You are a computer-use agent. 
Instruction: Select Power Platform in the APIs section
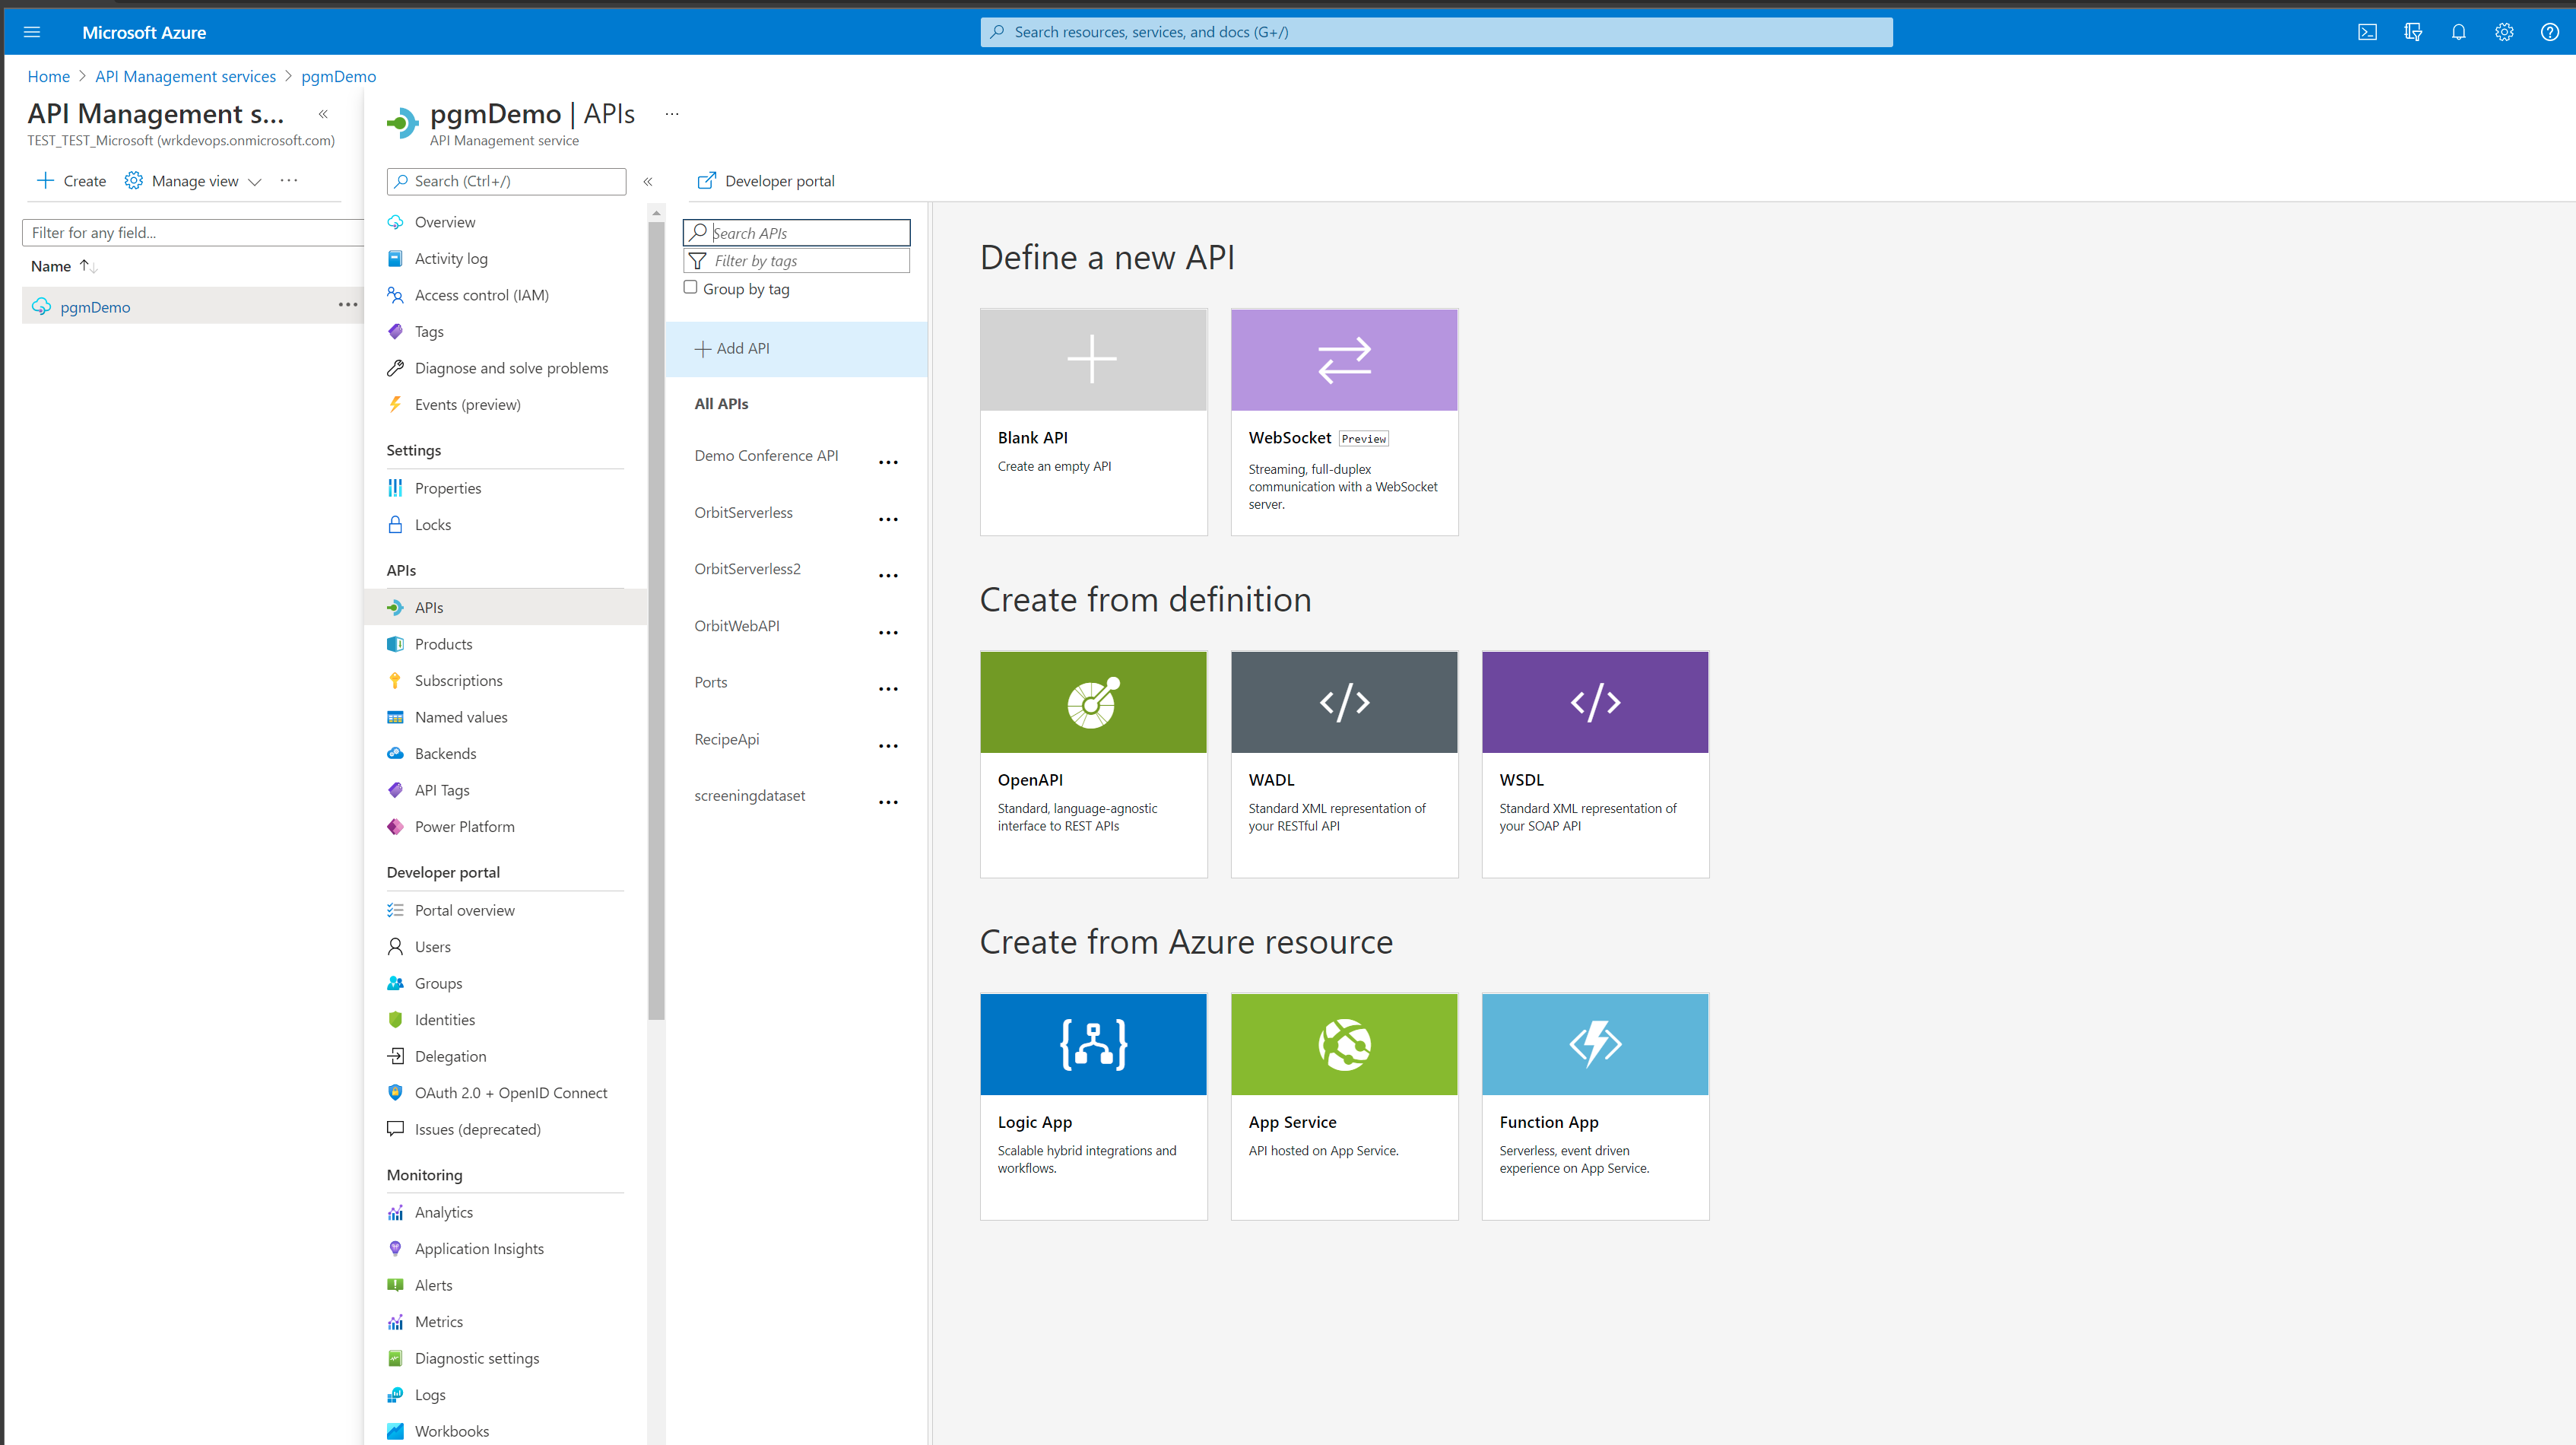click(x=464, y=826)
